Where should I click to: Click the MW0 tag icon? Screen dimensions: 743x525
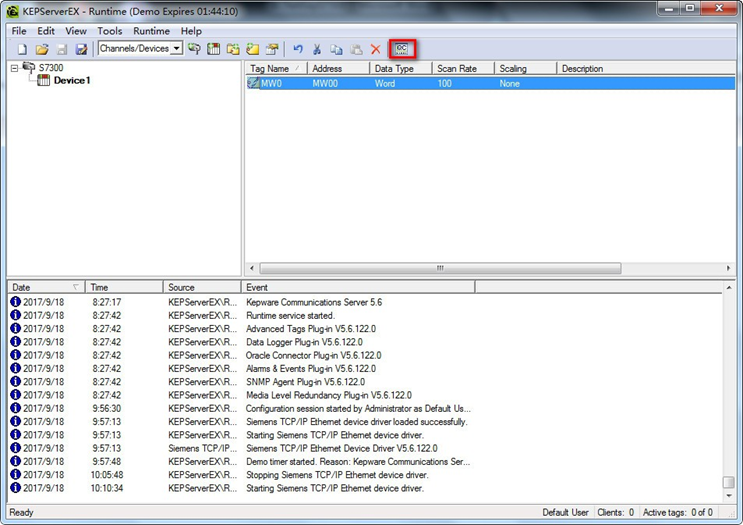point(254,83)
